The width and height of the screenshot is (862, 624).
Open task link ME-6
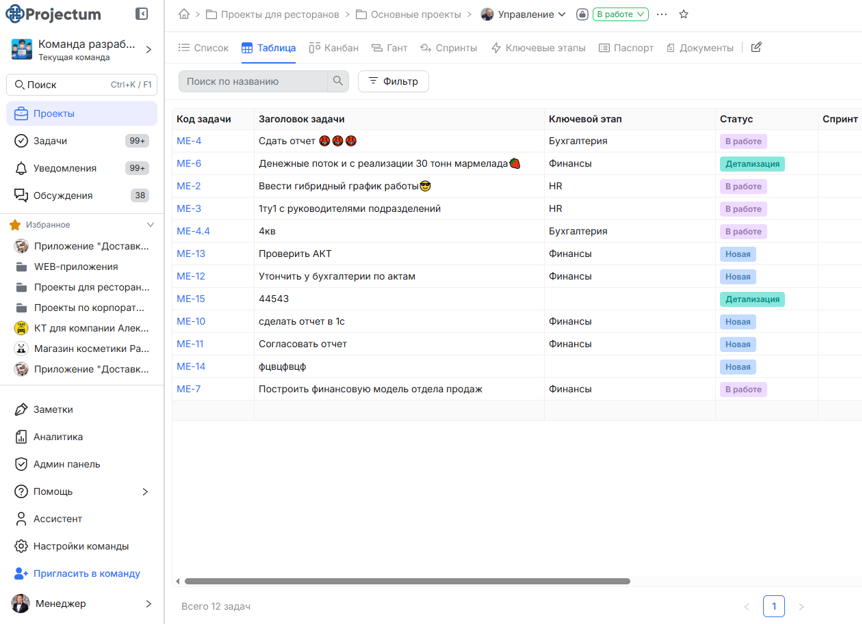pos(189,163)
